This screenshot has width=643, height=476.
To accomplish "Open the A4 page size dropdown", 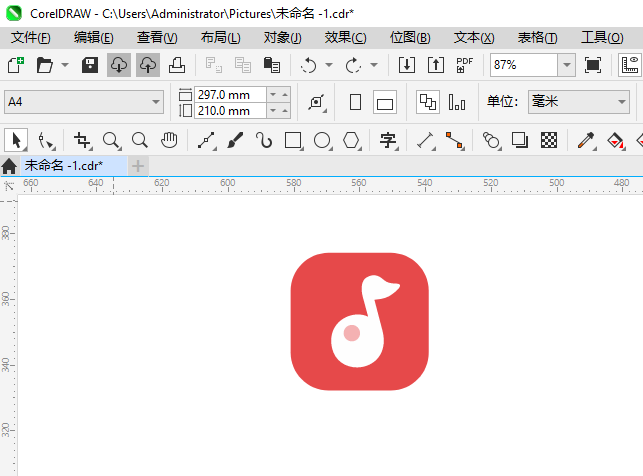I will [x=84, y=102].
